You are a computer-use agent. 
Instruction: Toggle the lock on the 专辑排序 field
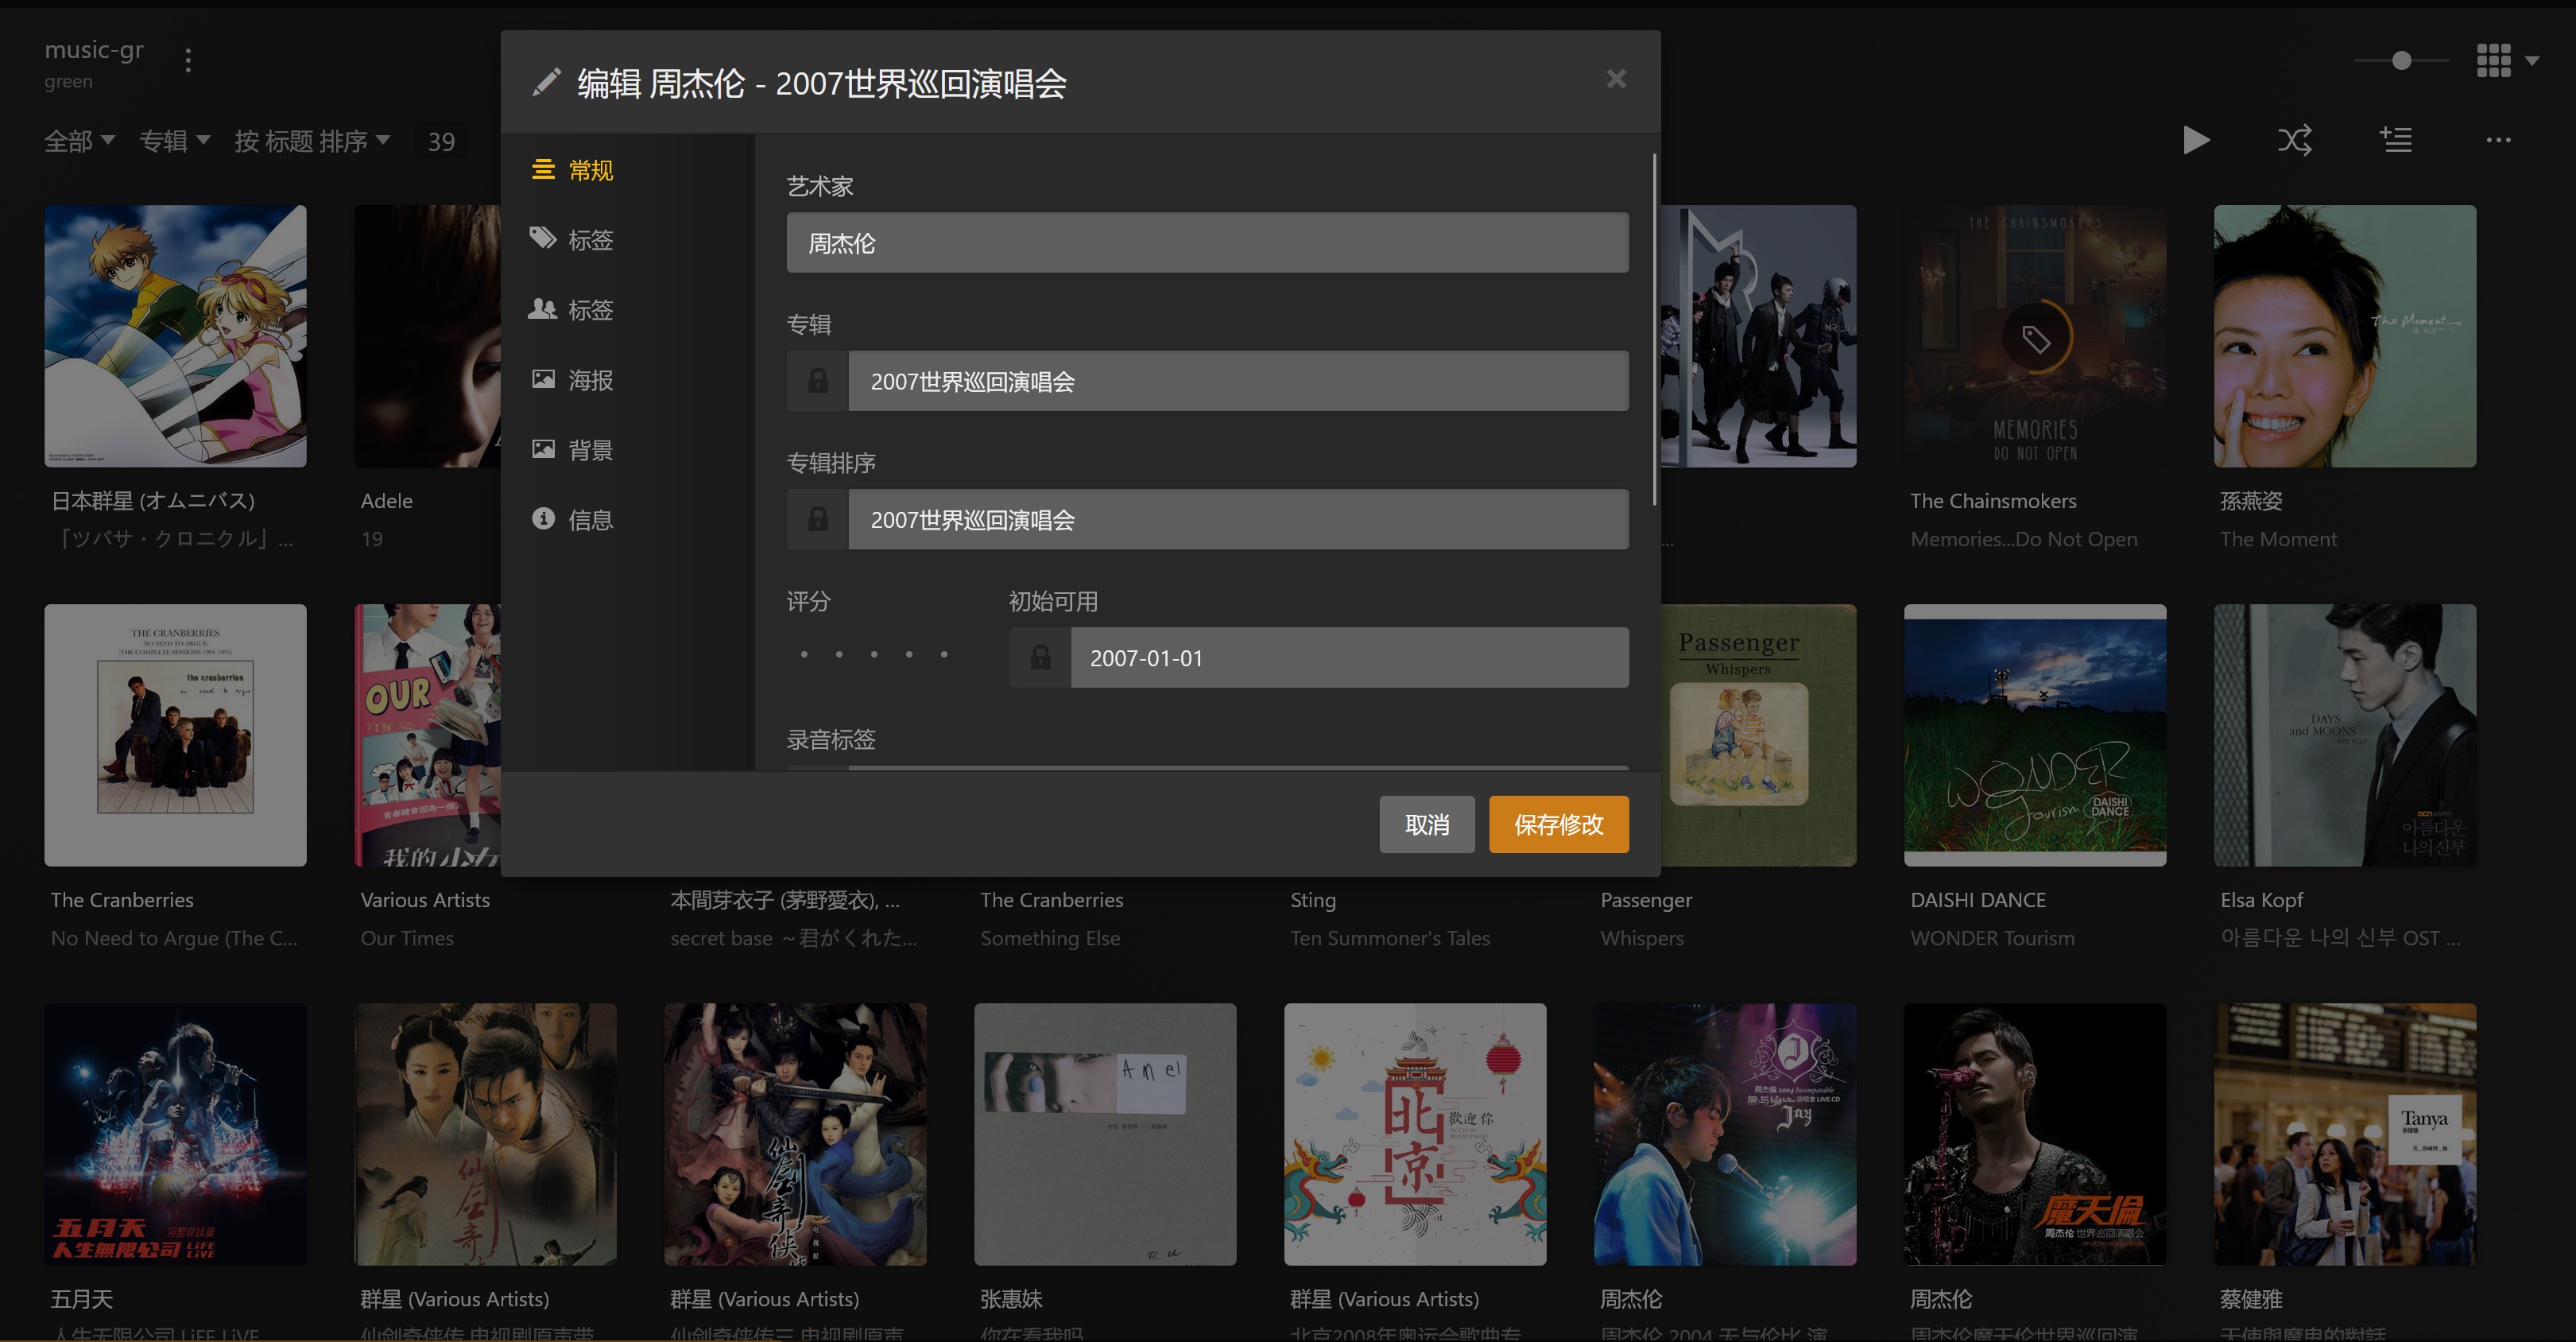(x=818, y=519)
